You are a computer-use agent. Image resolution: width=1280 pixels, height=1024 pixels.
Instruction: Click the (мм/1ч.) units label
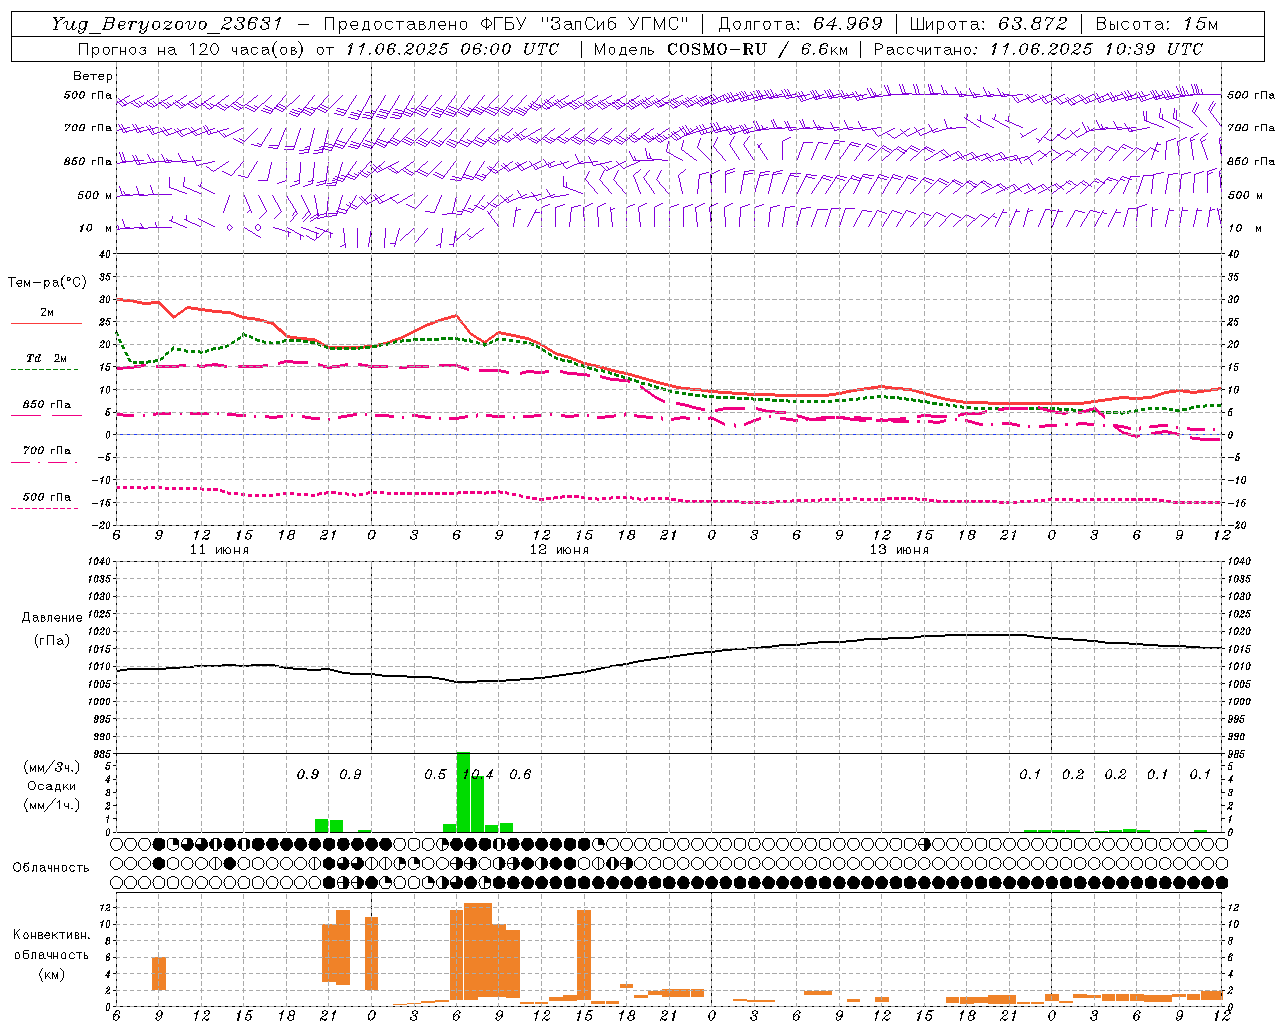[x=51, y=805]
